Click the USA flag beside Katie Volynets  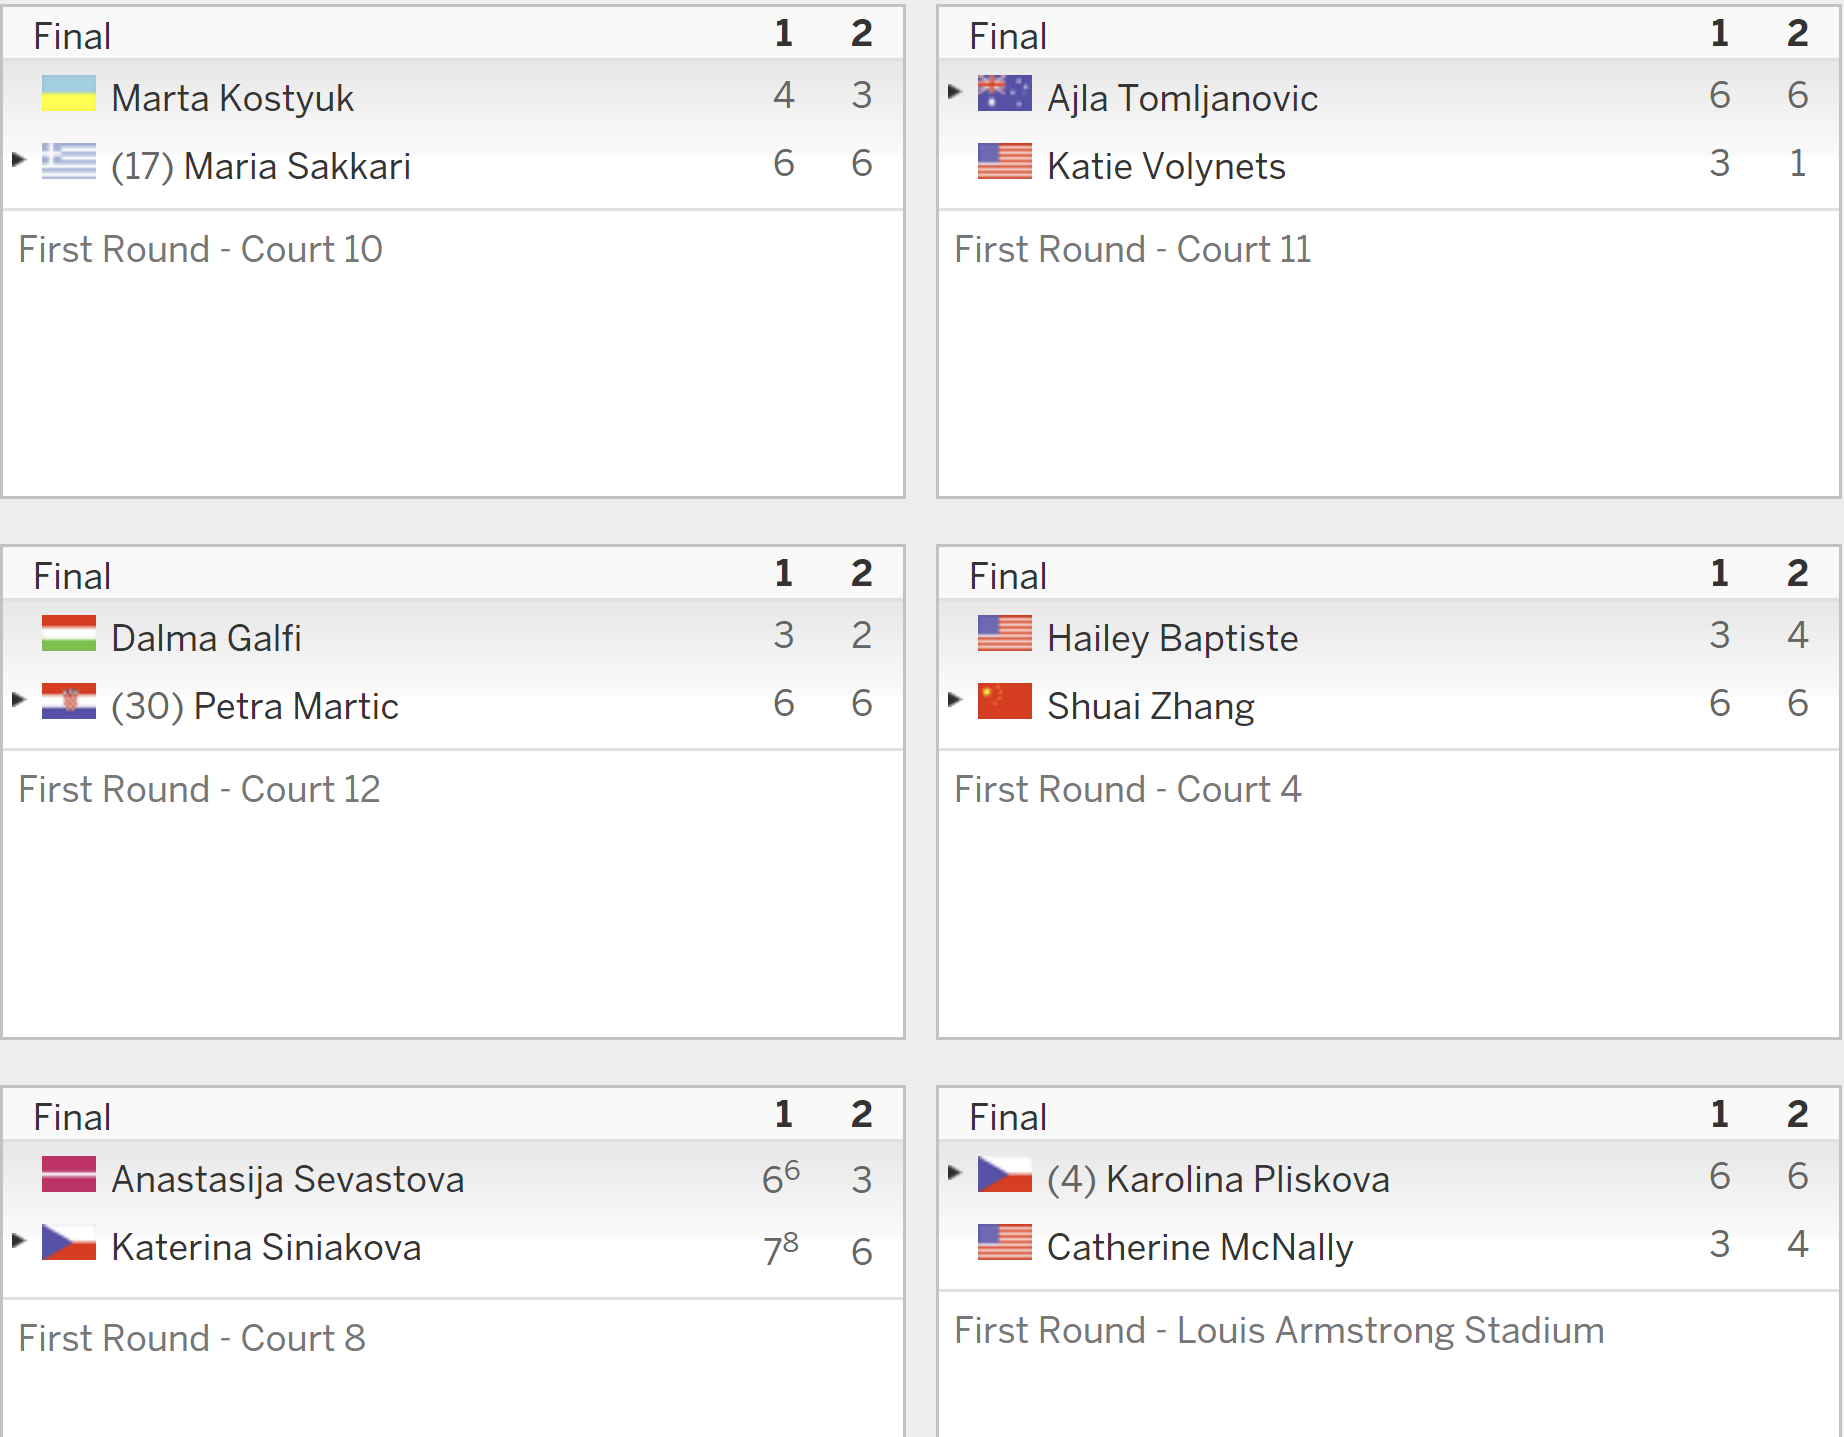click(1005, 162)
